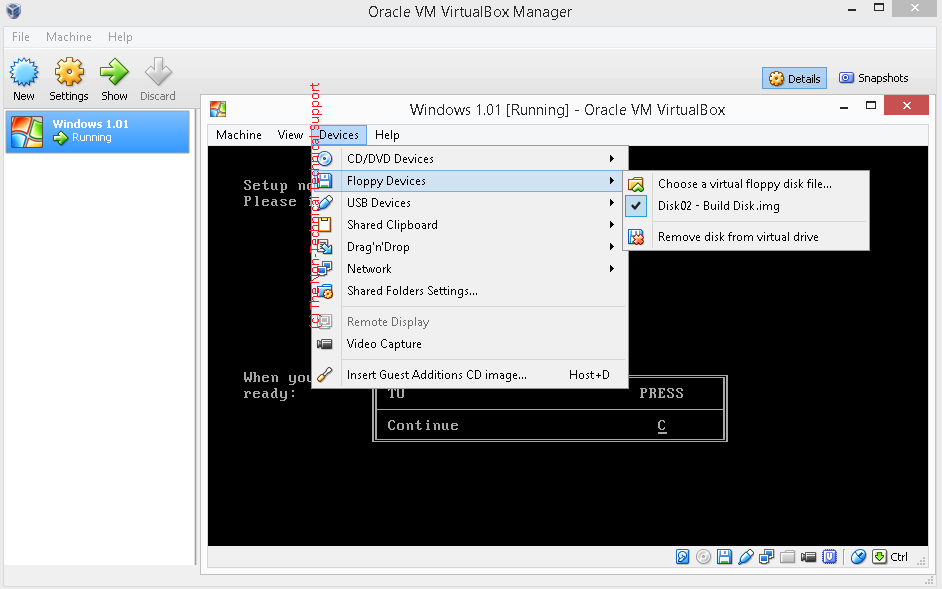Screen dimensions: 942x589
Task: Expand CD/DVD Devices submenu arrow
Action: 612,159
